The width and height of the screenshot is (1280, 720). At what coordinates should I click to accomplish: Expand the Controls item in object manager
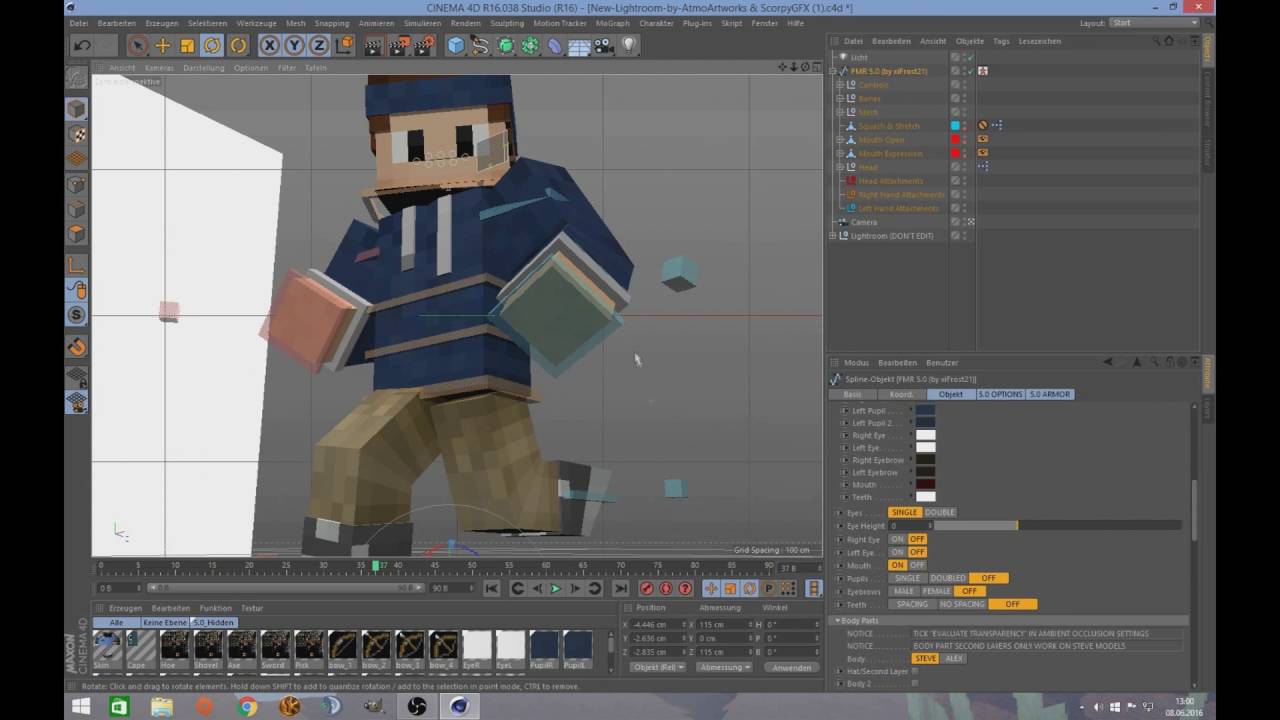(840, 85)
